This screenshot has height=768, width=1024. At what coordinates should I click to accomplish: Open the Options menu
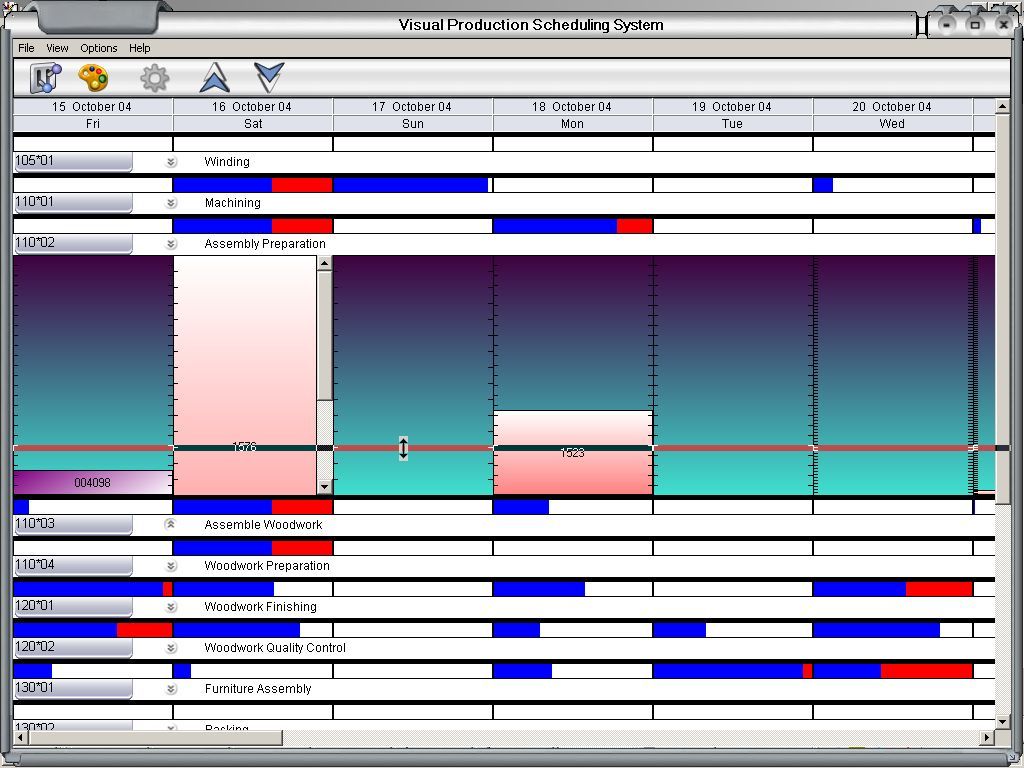pos(99,48)
